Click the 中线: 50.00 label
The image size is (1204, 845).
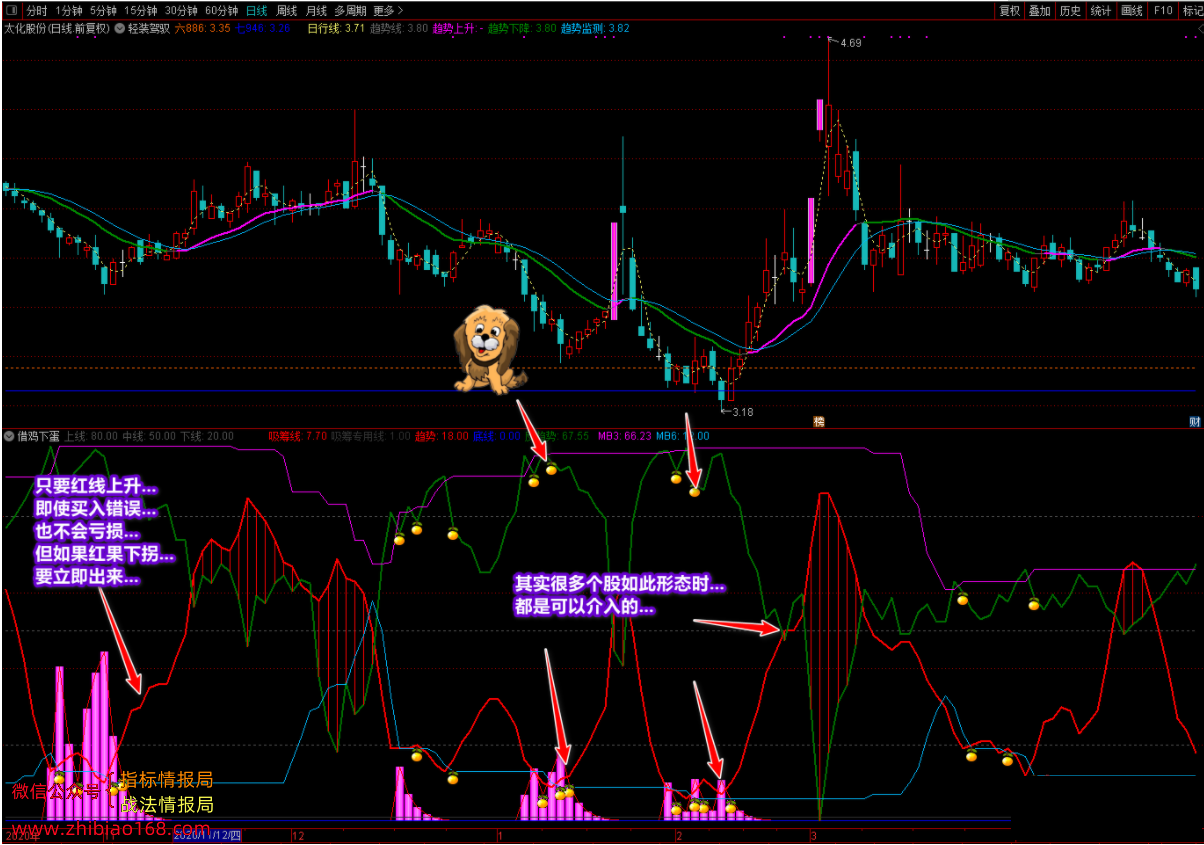click(x=149, y=436)
